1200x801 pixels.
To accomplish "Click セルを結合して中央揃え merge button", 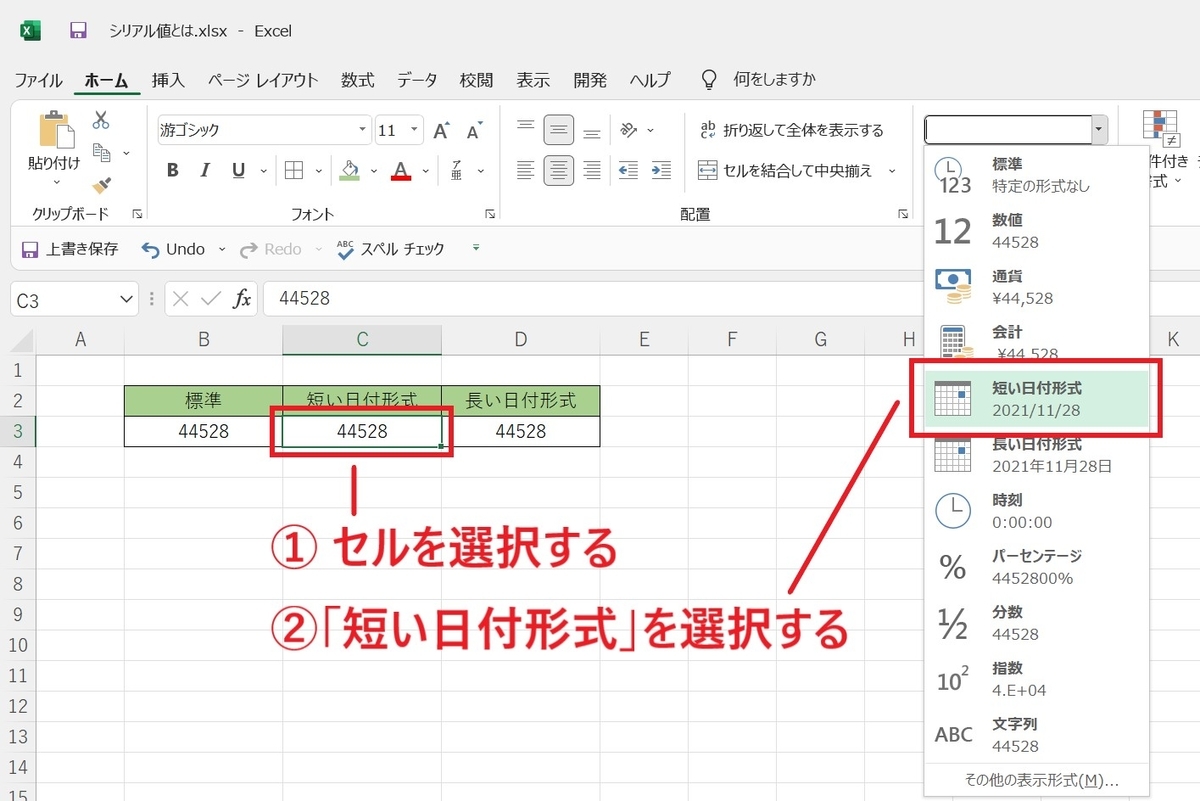I will coord(784,170).
